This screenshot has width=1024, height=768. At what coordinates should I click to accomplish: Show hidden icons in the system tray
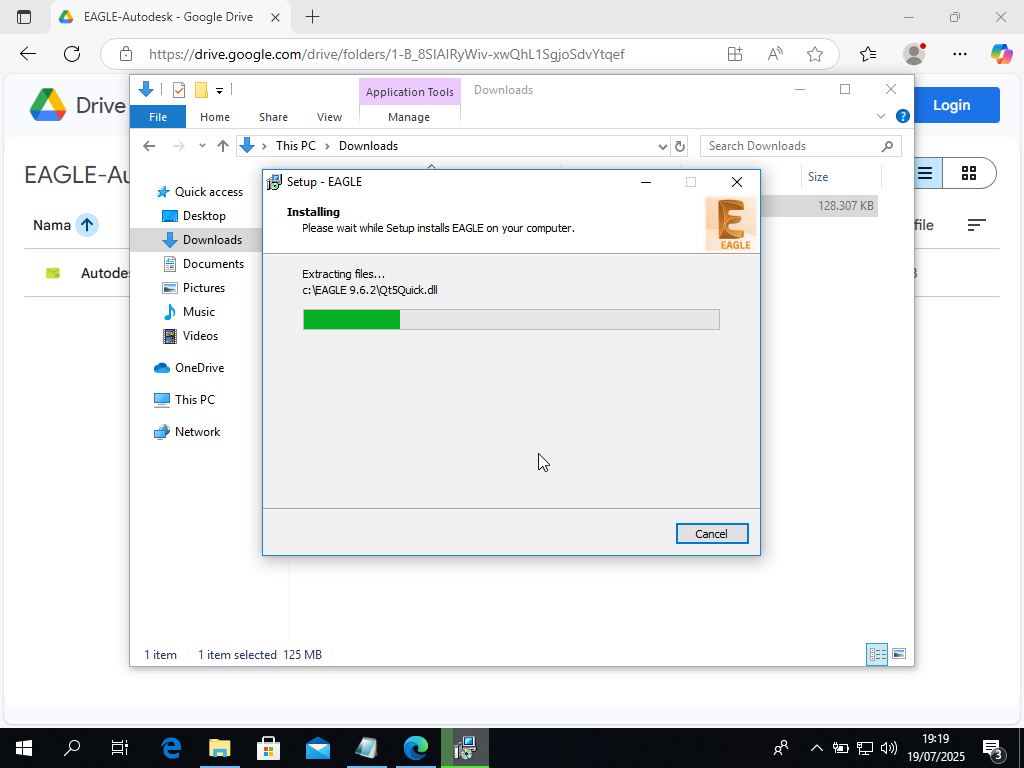point(817,747)
